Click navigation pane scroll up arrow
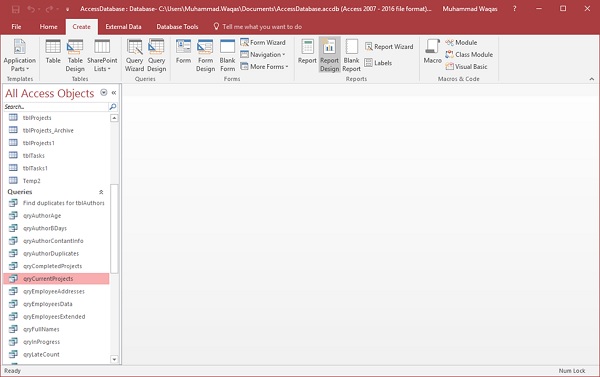 tap(114, 118)
